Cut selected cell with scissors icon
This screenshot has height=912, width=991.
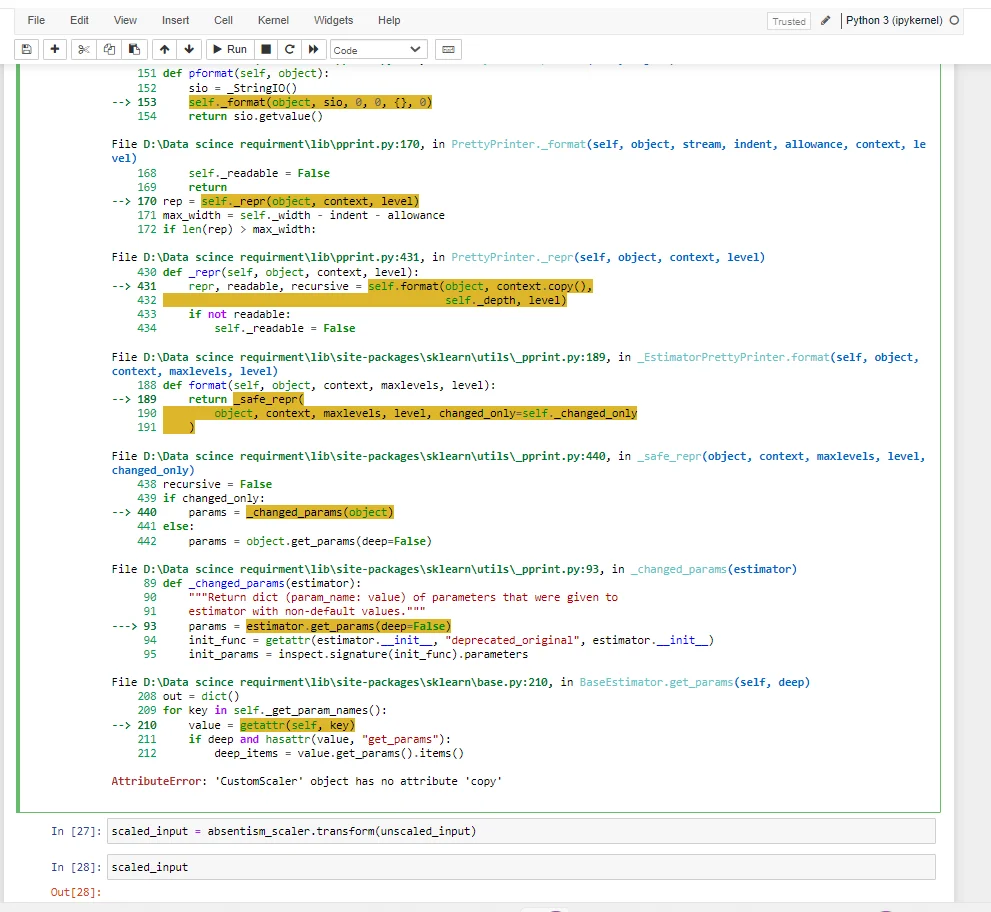click(x=84, y=49)
